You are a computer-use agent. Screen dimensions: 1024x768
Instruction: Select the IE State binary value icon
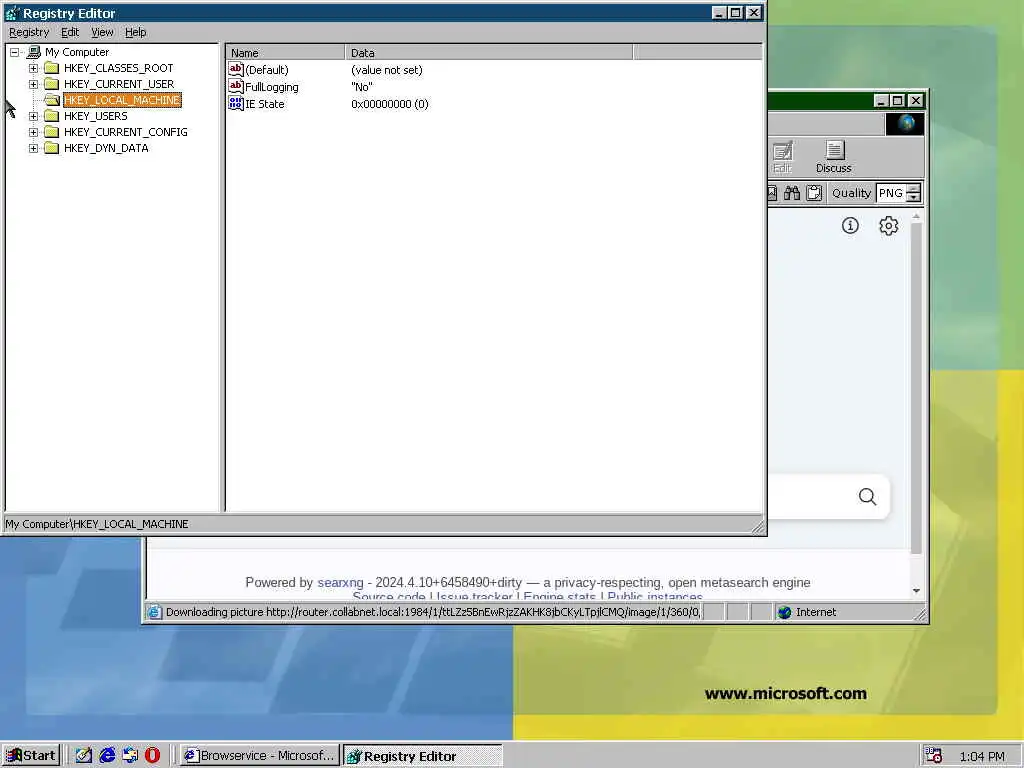tap(236, 103)
